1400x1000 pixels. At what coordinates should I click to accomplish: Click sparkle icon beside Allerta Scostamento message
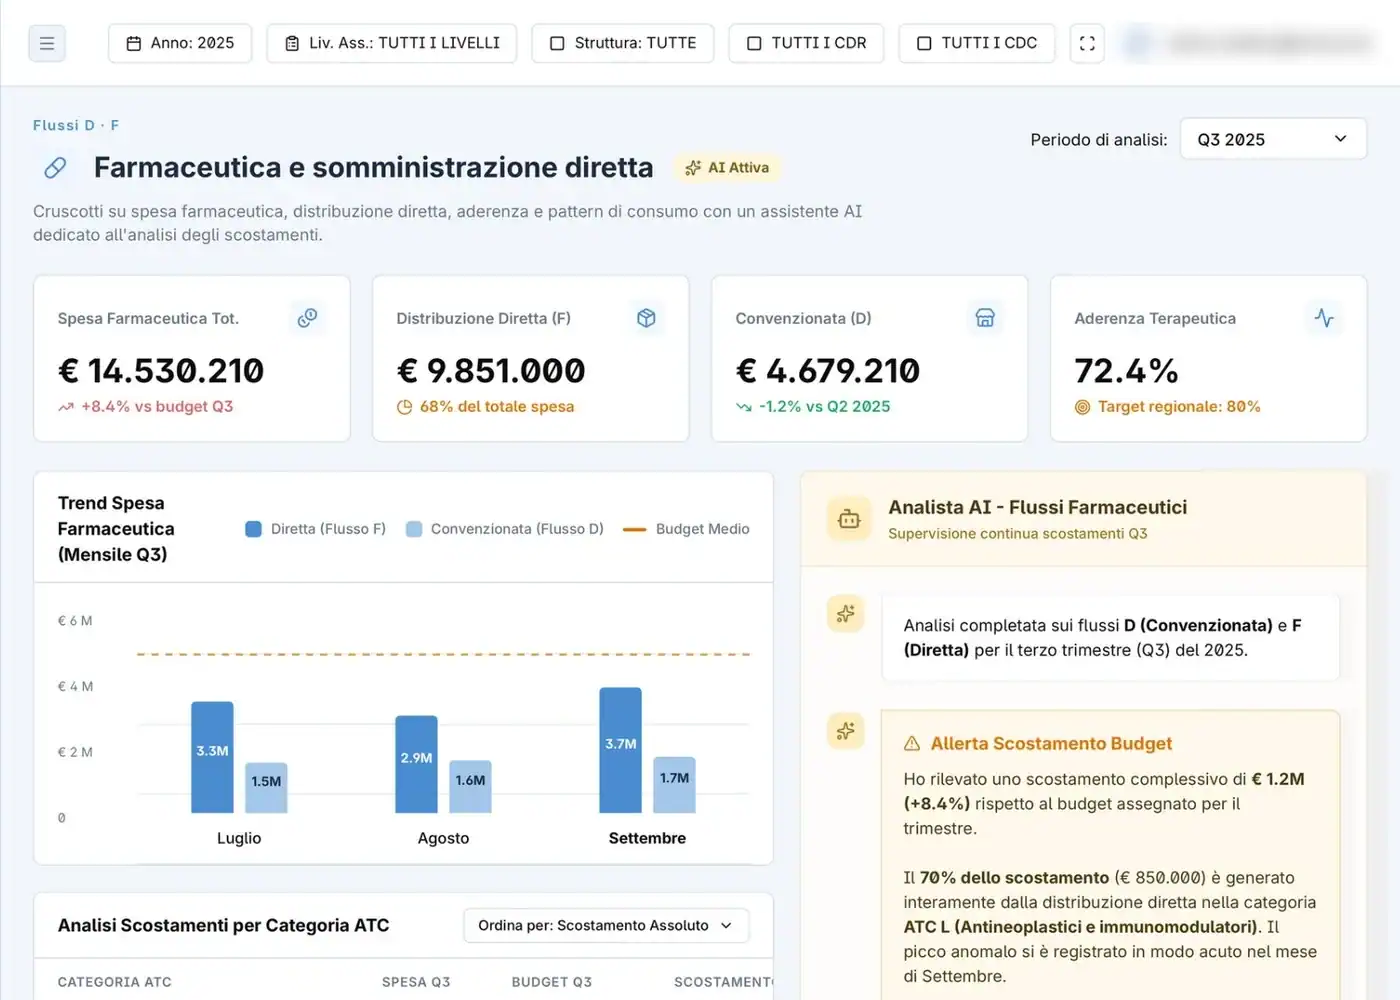(x=846, y=730)
